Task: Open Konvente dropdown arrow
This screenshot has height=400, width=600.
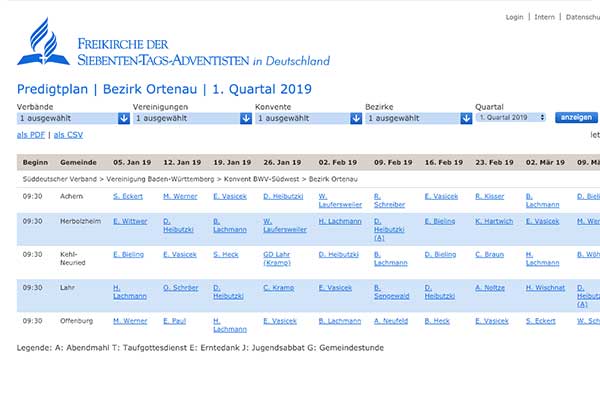Action: click(355, 118)
